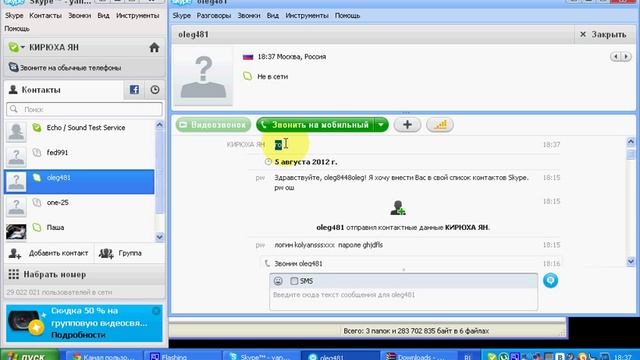Click add-contact icon in conversation history
The width and height of the screenshot is (640, 360).
(398, 208)
